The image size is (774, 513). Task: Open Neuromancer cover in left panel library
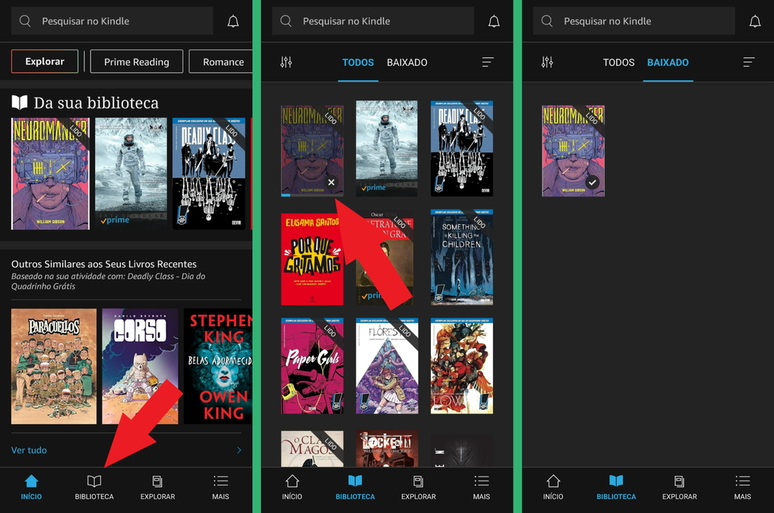[x=50, y=174]
